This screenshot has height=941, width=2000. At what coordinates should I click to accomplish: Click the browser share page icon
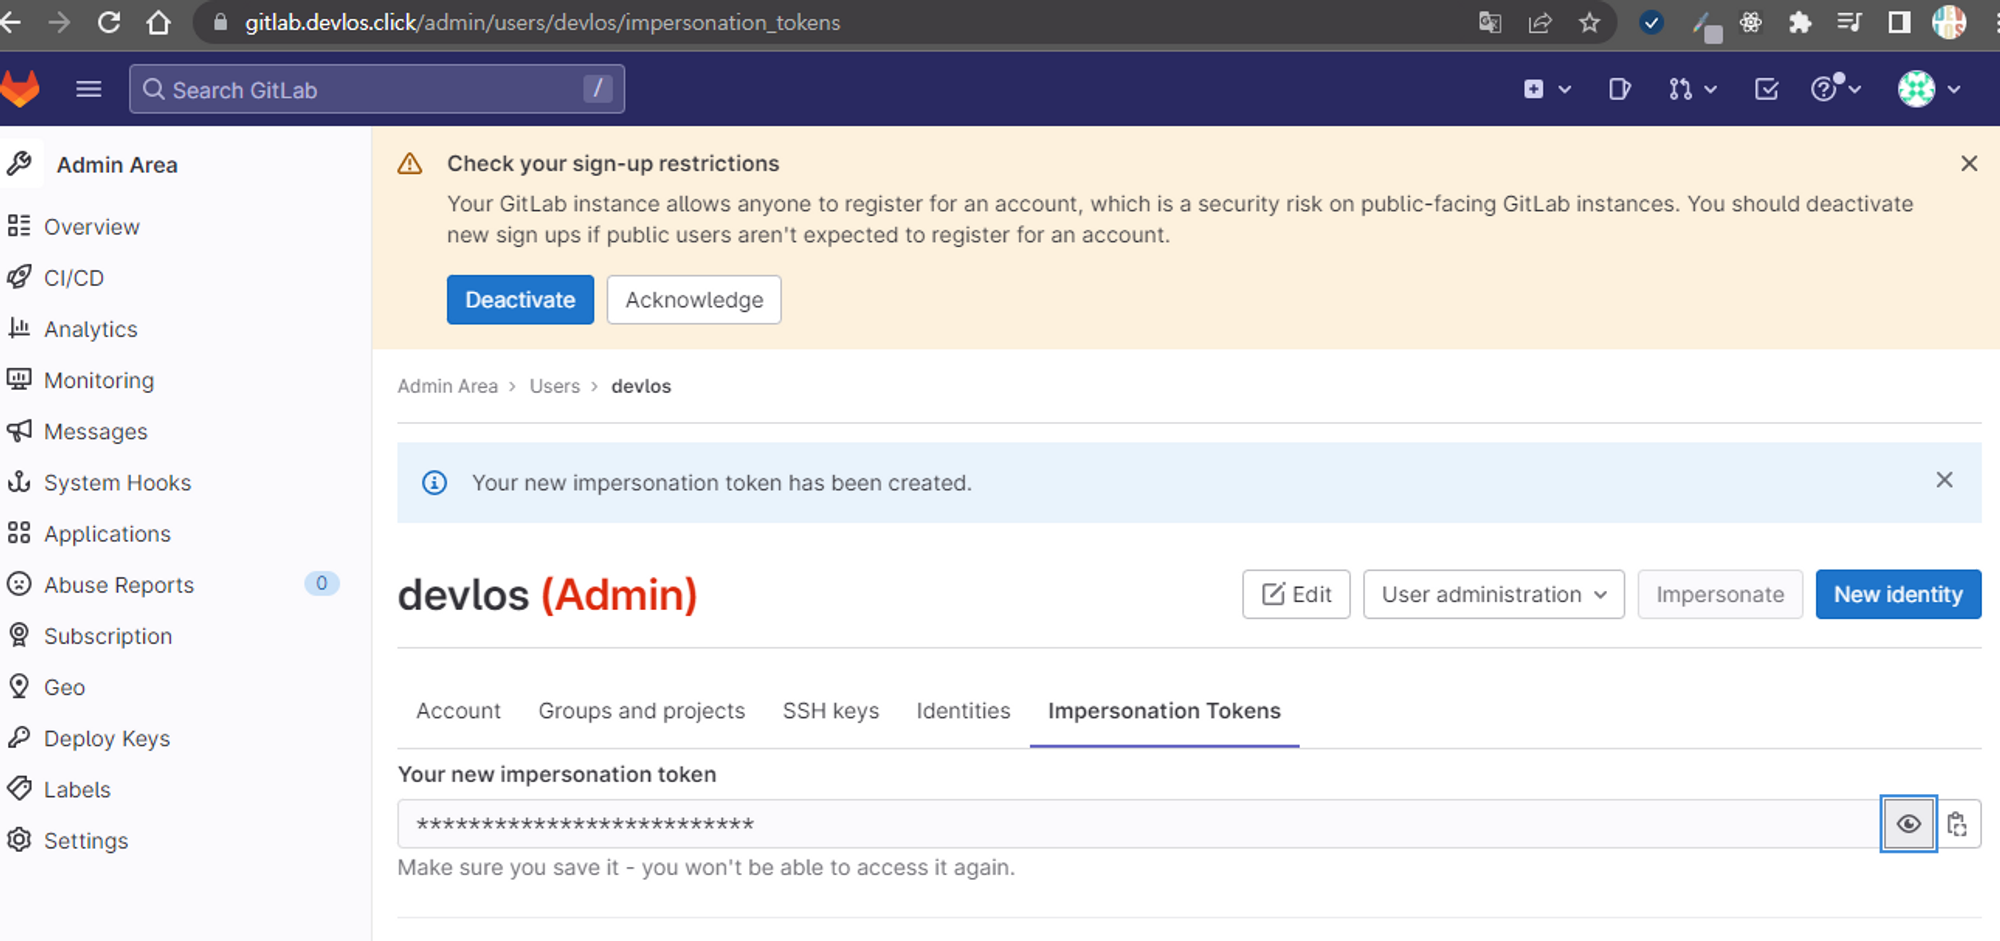click(1540, 22)
